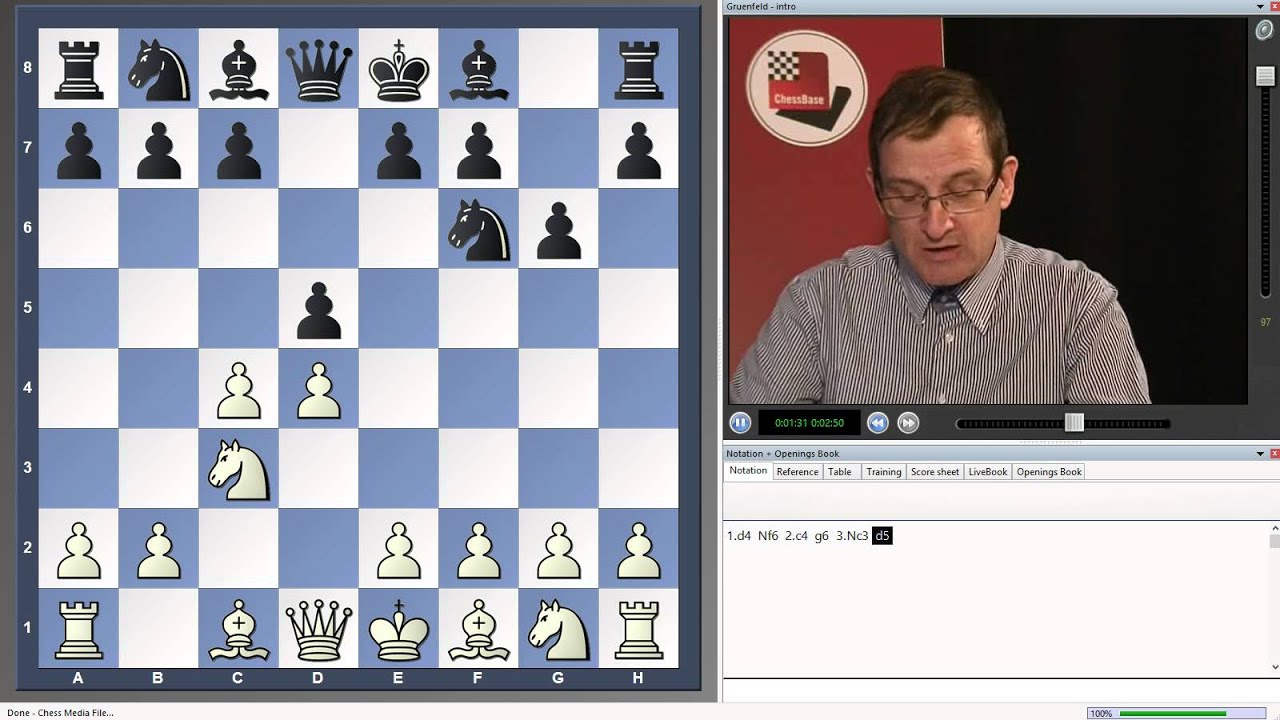Image resolution: width=1280 pixels, height=720 pixels.
Task: Open the Table tab
Action: point(840,472)
